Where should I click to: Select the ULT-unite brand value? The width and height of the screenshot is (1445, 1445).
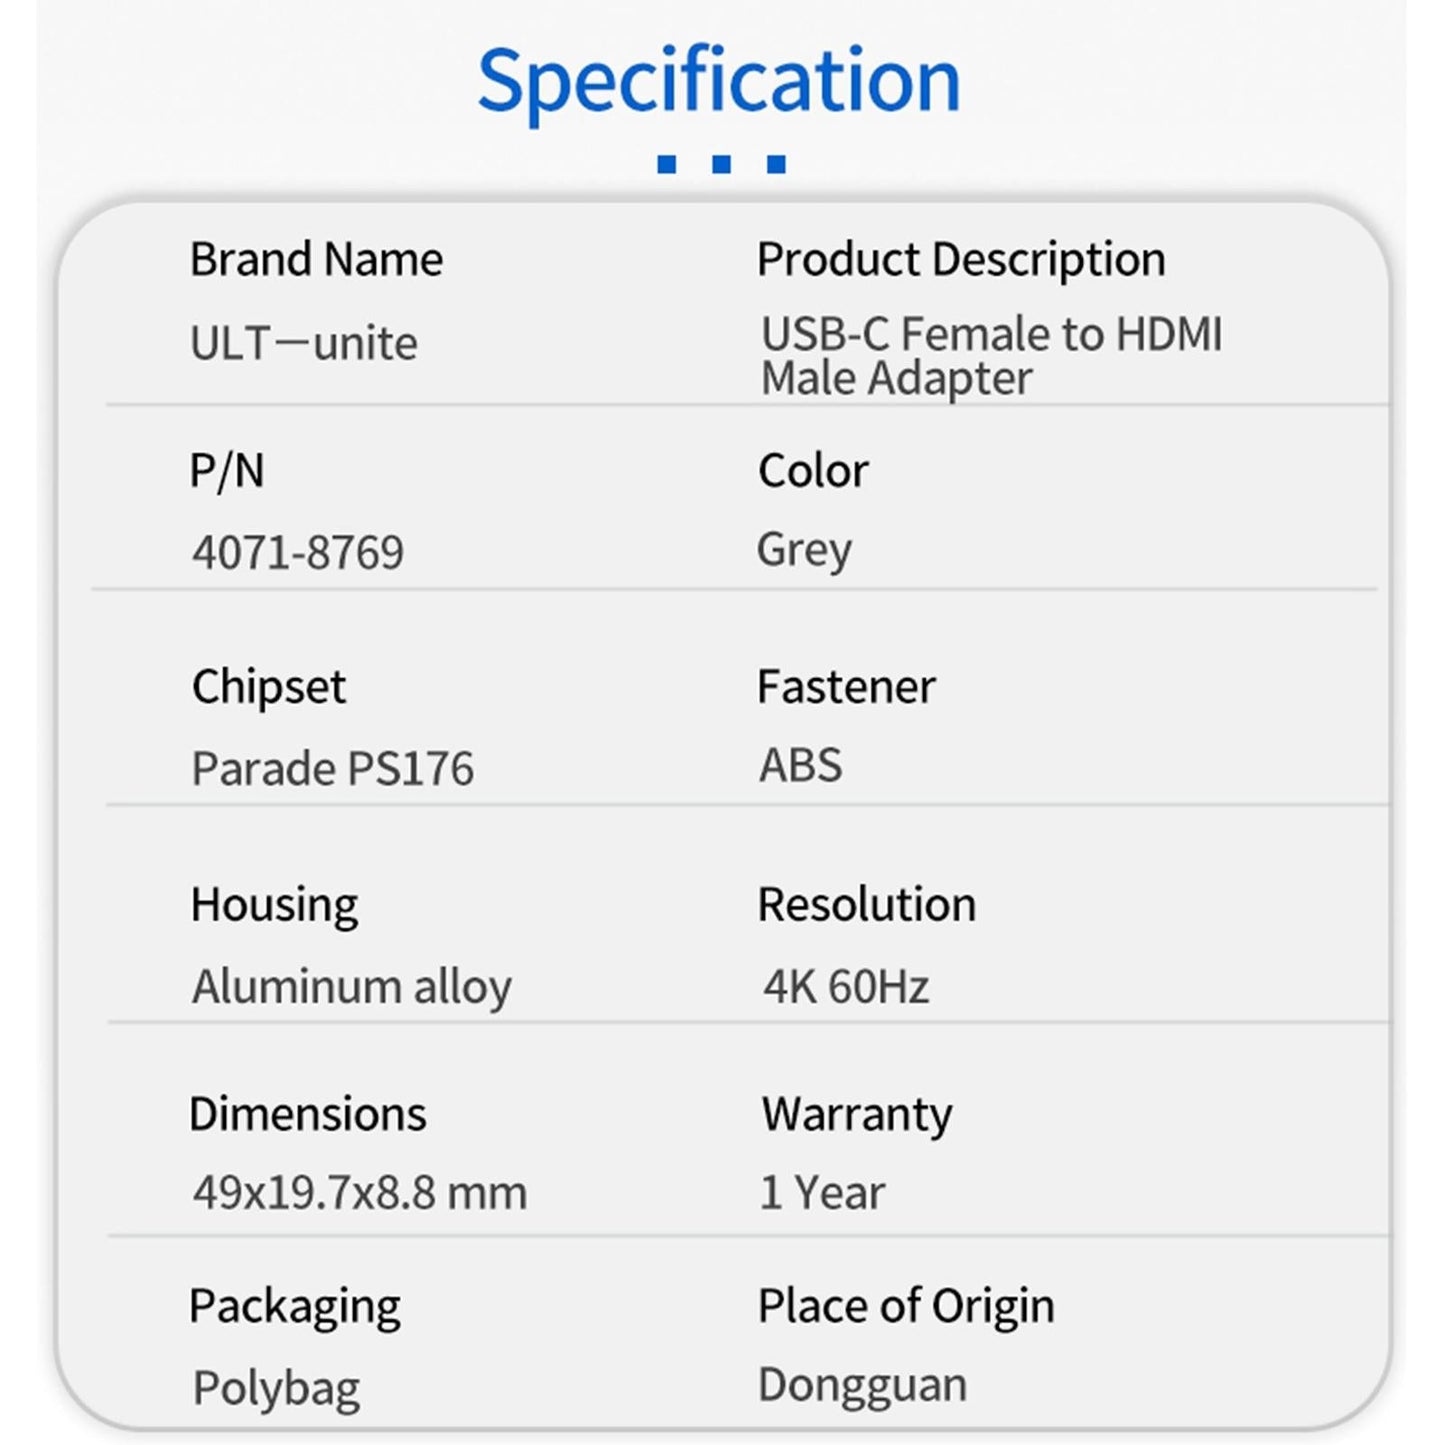[304, 343]
